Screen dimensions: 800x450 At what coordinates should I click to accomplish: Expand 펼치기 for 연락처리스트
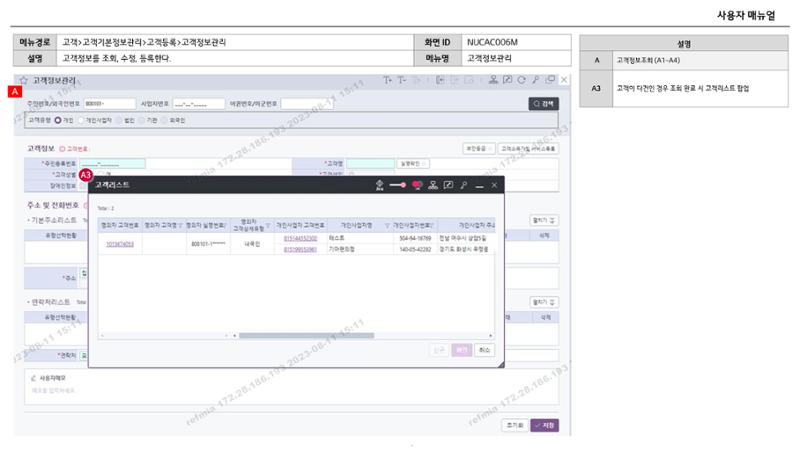coord(543,302)
